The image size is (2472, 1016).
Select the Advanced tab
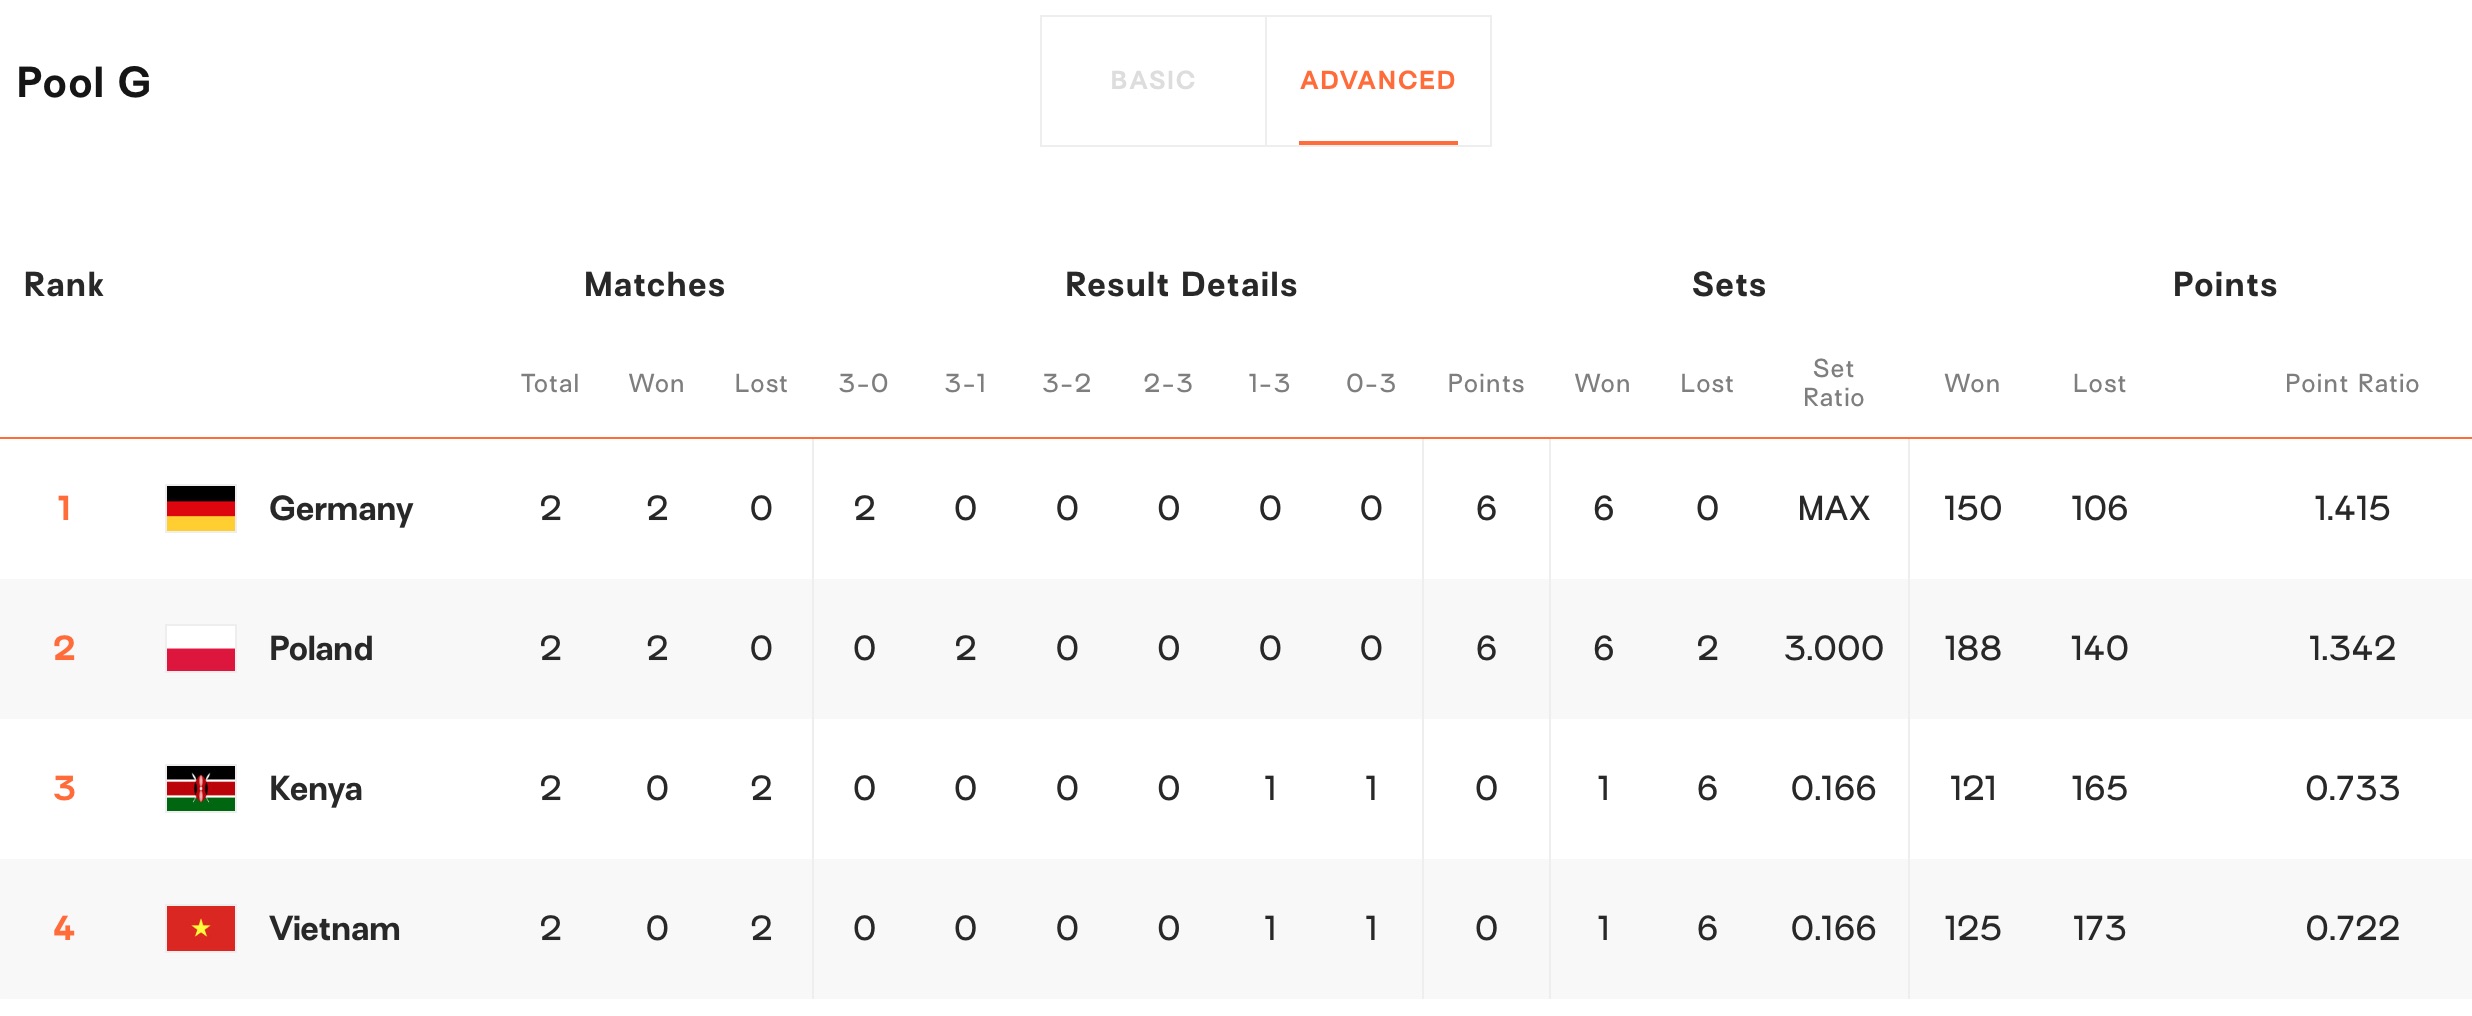(x=1377, y=81)
